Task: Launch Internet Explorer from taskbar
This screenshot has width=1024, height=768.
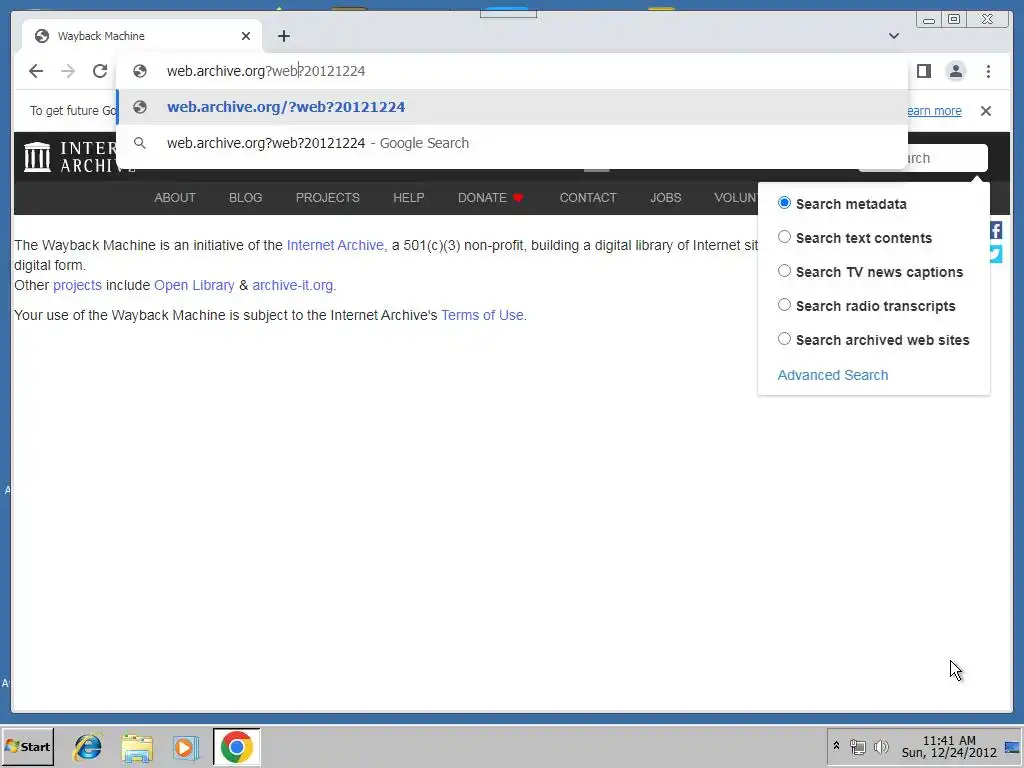Action: pyautogui.click(x=88, y=747)
